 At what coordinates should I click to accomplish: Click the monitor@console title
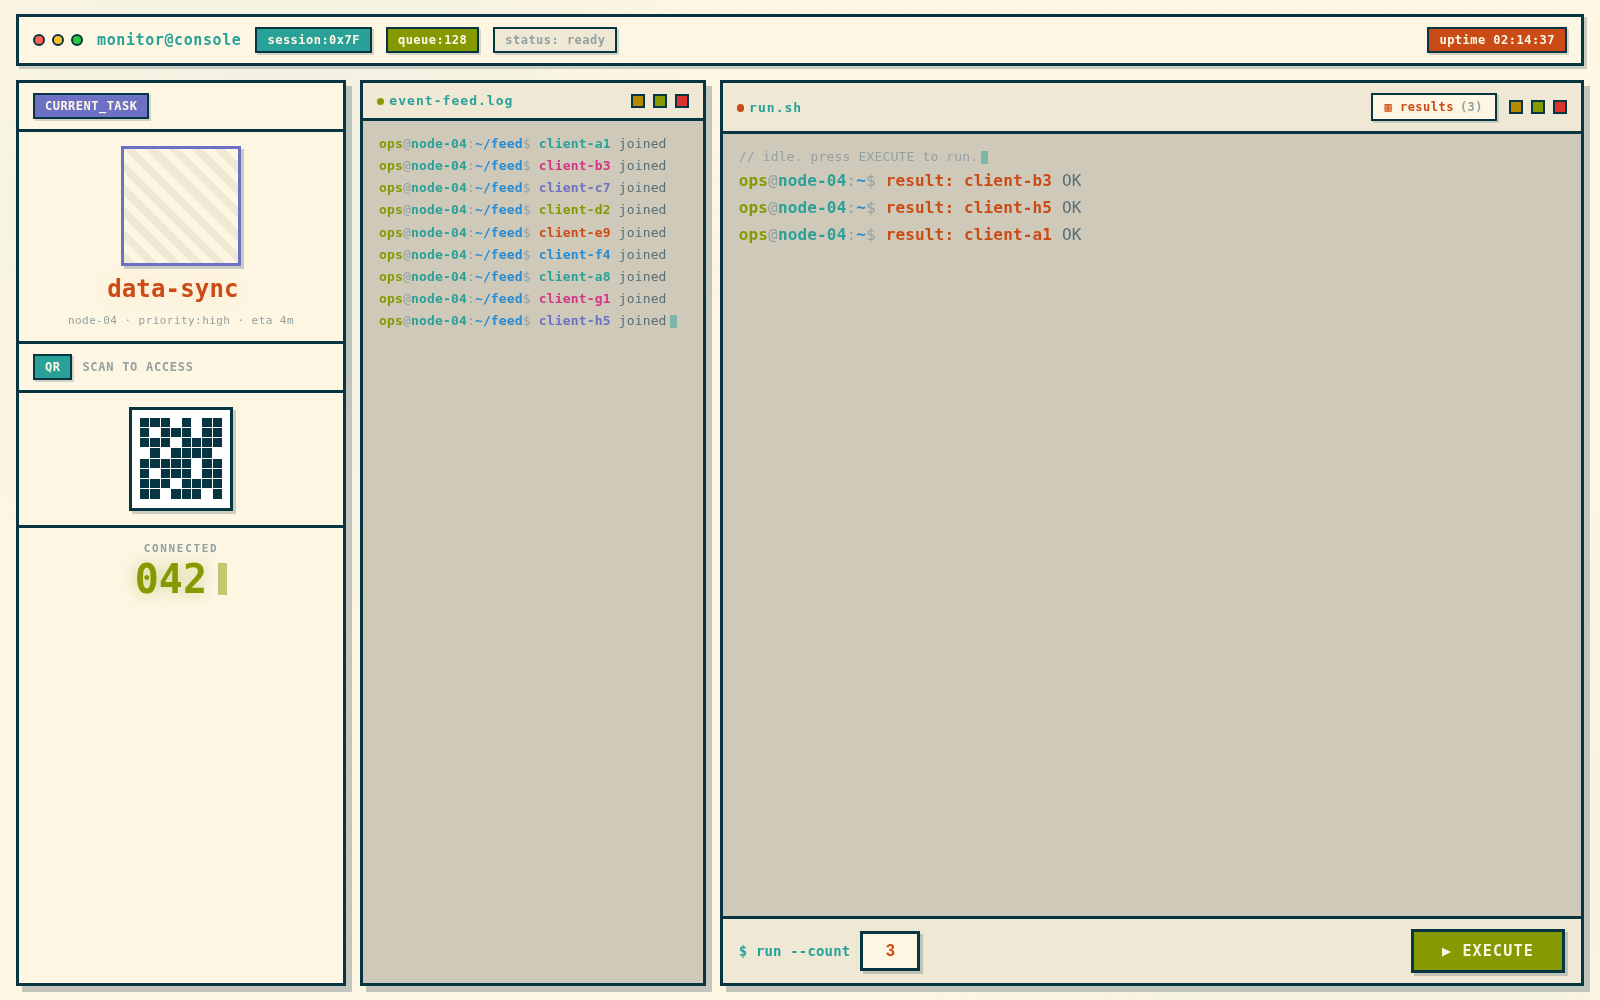169,40
